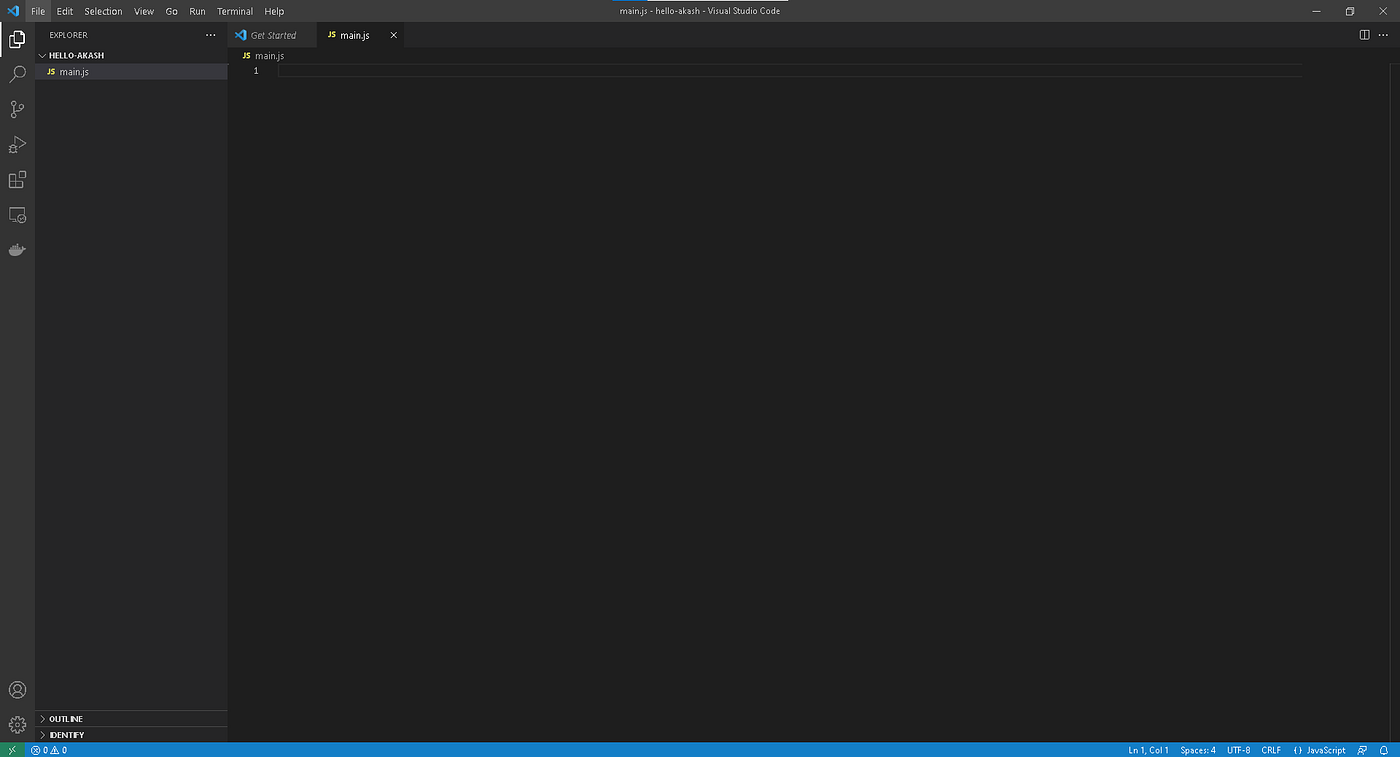1400x757 pixels.
Task: Expand the Outline section
Action: click(131, 719)
